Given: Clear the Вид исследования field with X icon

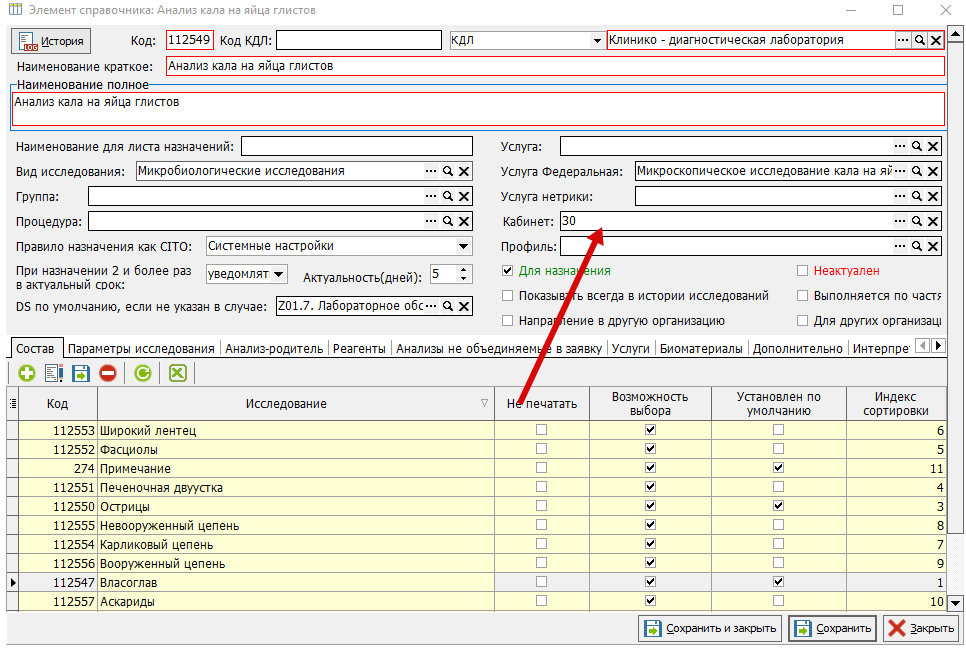Looking at the screenshot, I should point(465,171).
